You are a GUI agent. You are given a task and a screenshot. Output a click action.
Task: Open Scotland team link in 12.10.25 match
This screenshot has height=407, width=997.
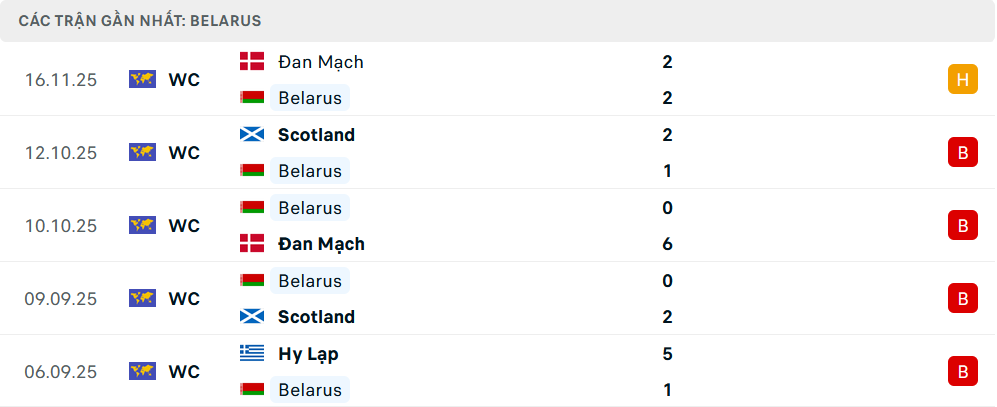(316, 134)
